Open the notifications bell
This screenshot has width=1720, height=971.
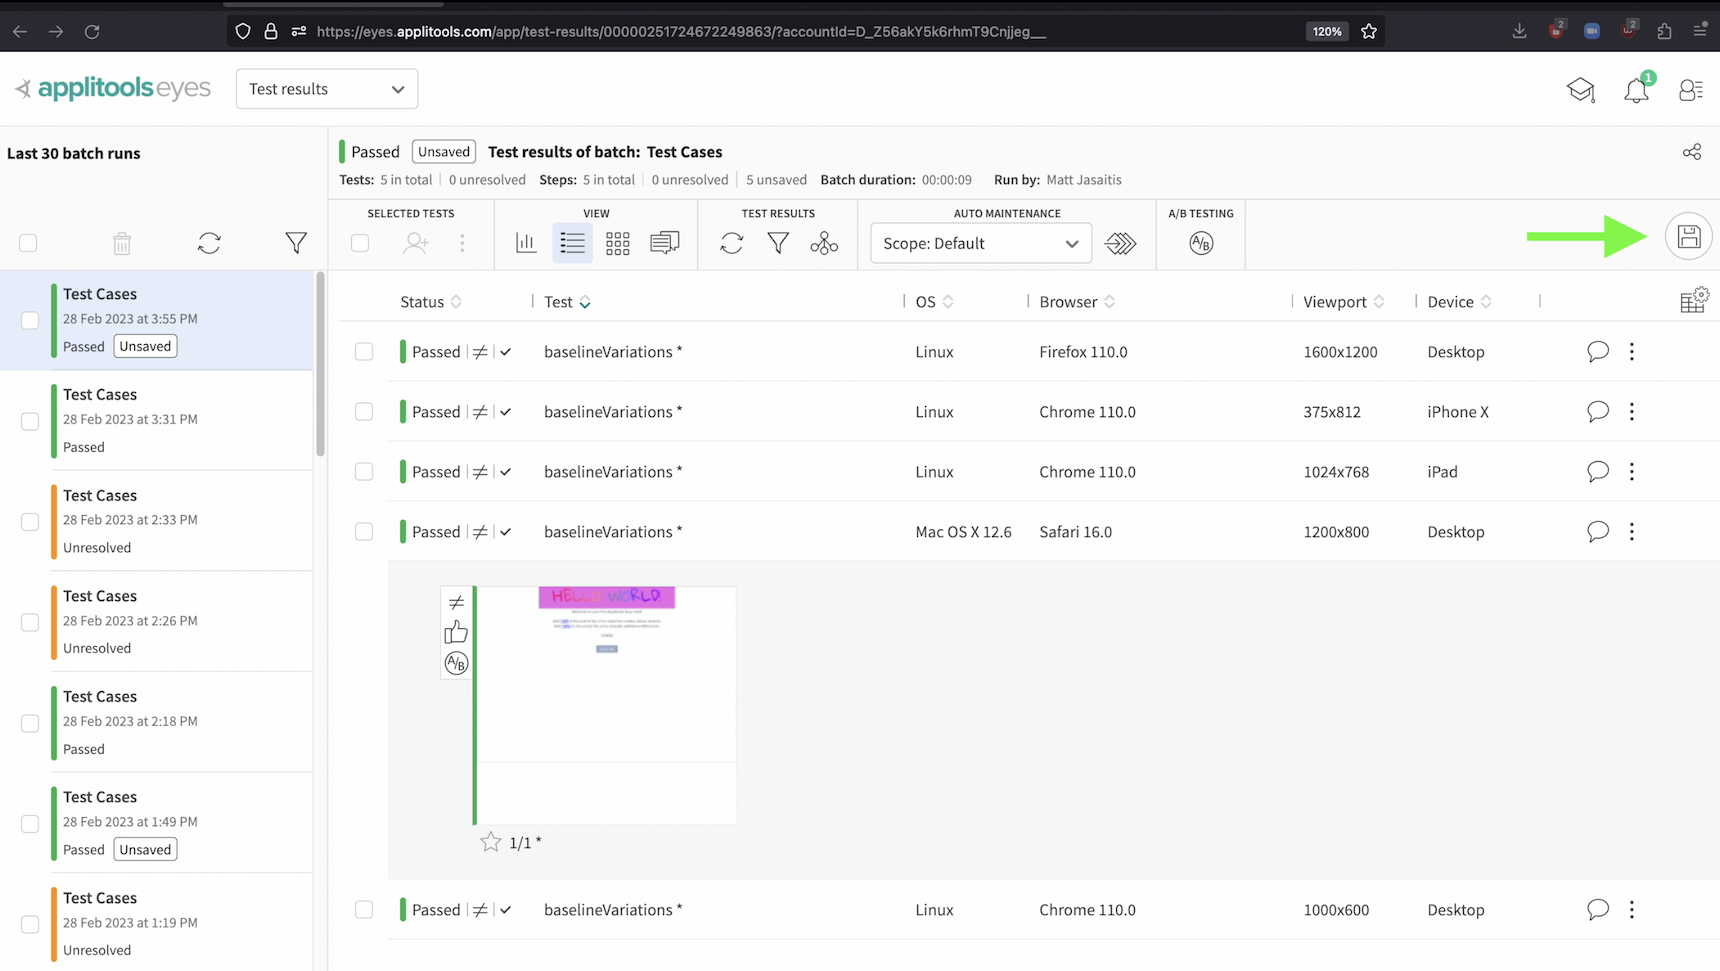point(1636,90)
